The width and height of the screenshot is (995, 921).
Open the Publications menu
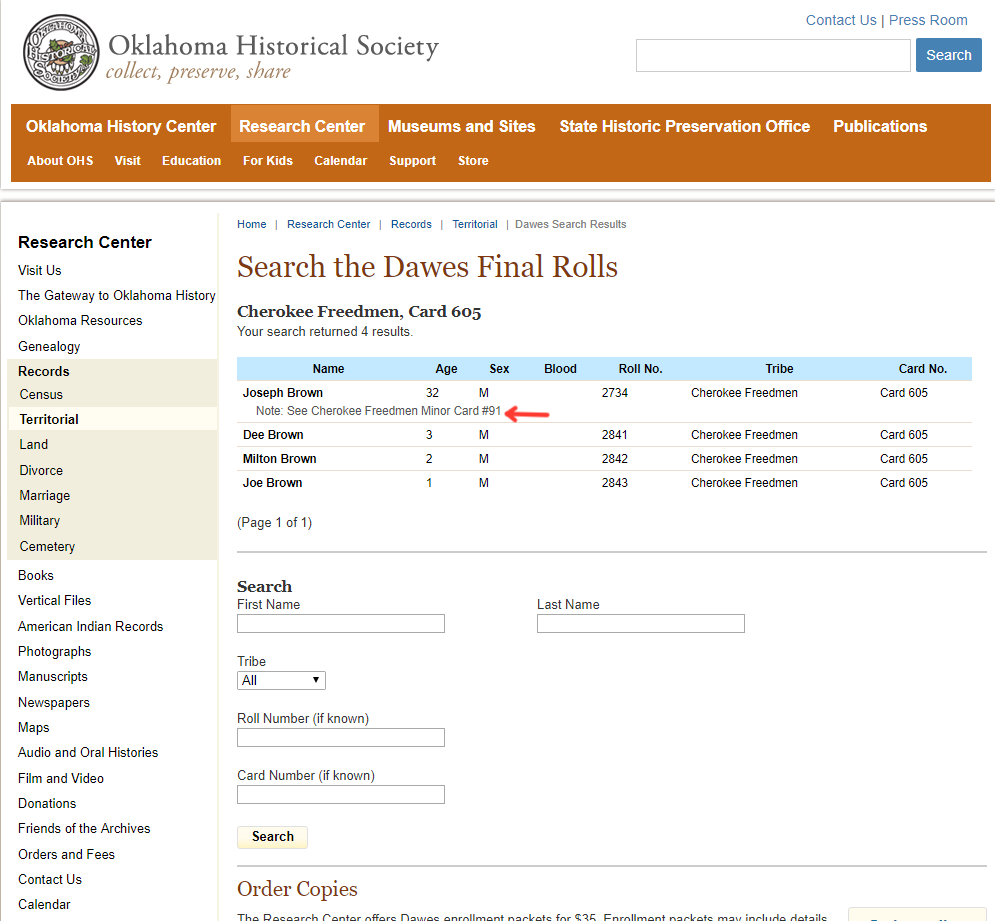coord(880,126)
